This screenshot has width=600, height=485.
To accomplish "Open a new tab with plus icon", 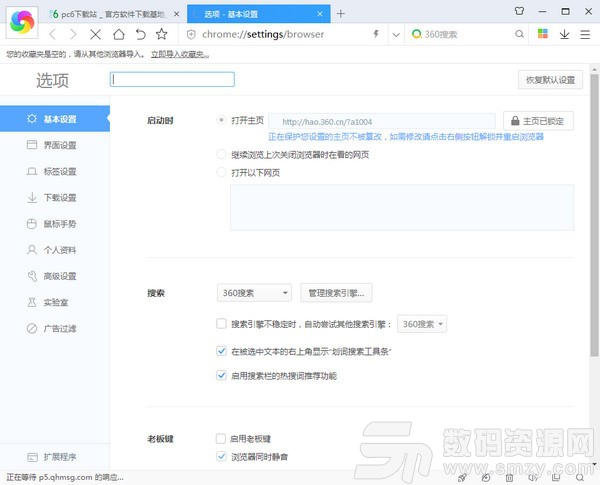I will tap(341, 13).
